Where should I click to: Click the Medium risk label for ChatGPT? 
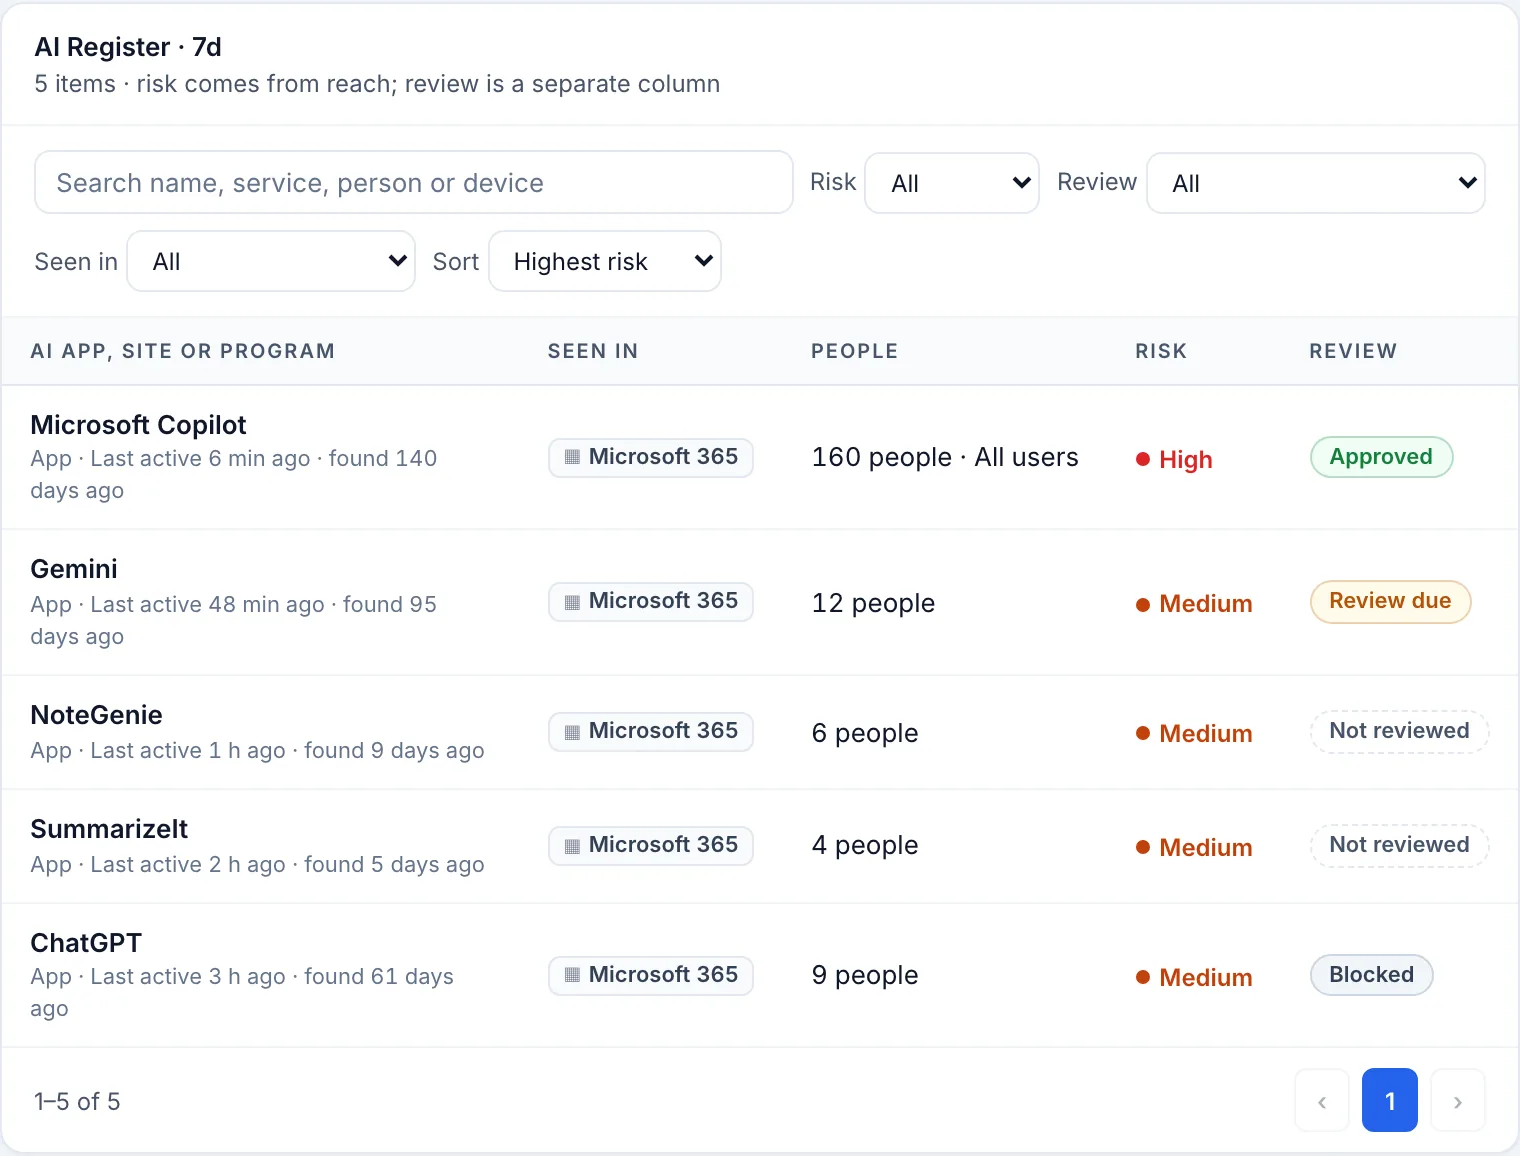1194,978
